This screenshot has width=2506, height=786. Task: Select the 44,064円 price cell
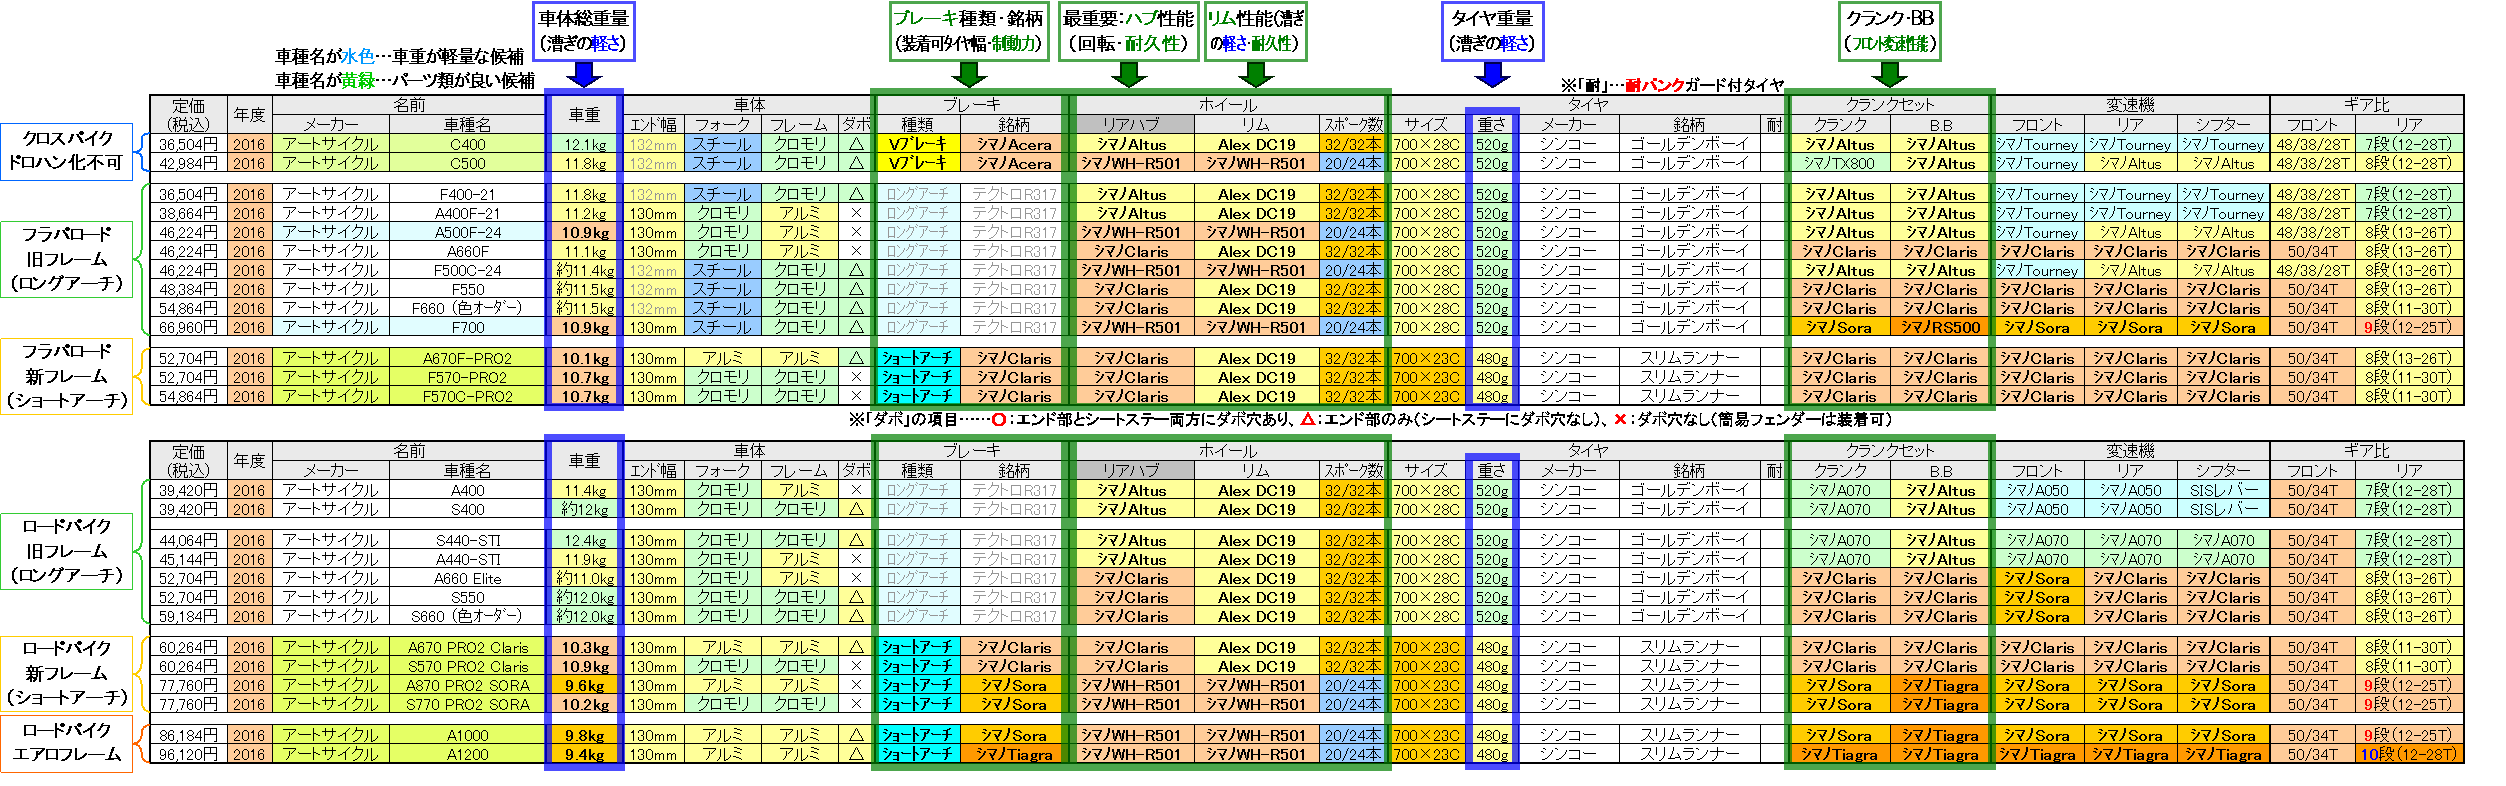click(188, 540)
